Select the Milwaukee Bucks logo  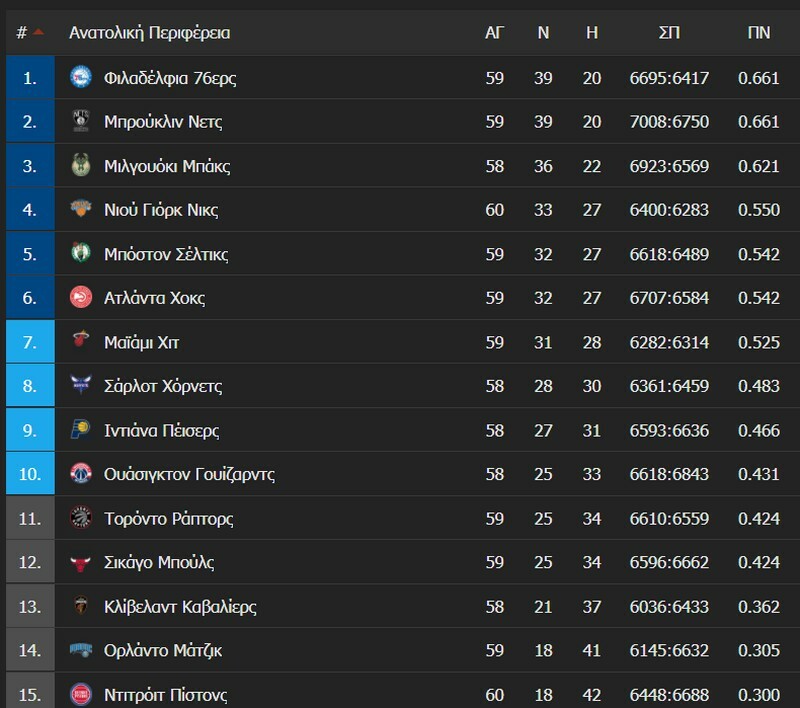81,163
